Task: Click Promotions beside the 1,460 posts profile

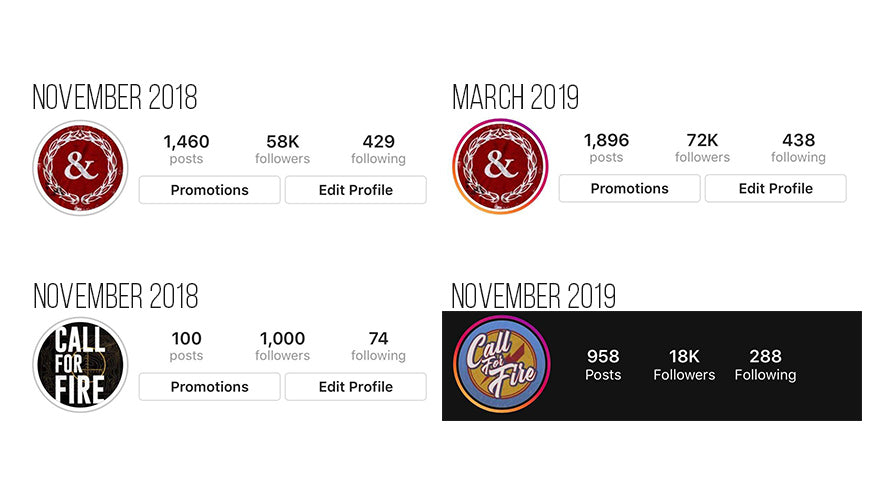Action: click(209, 190)
